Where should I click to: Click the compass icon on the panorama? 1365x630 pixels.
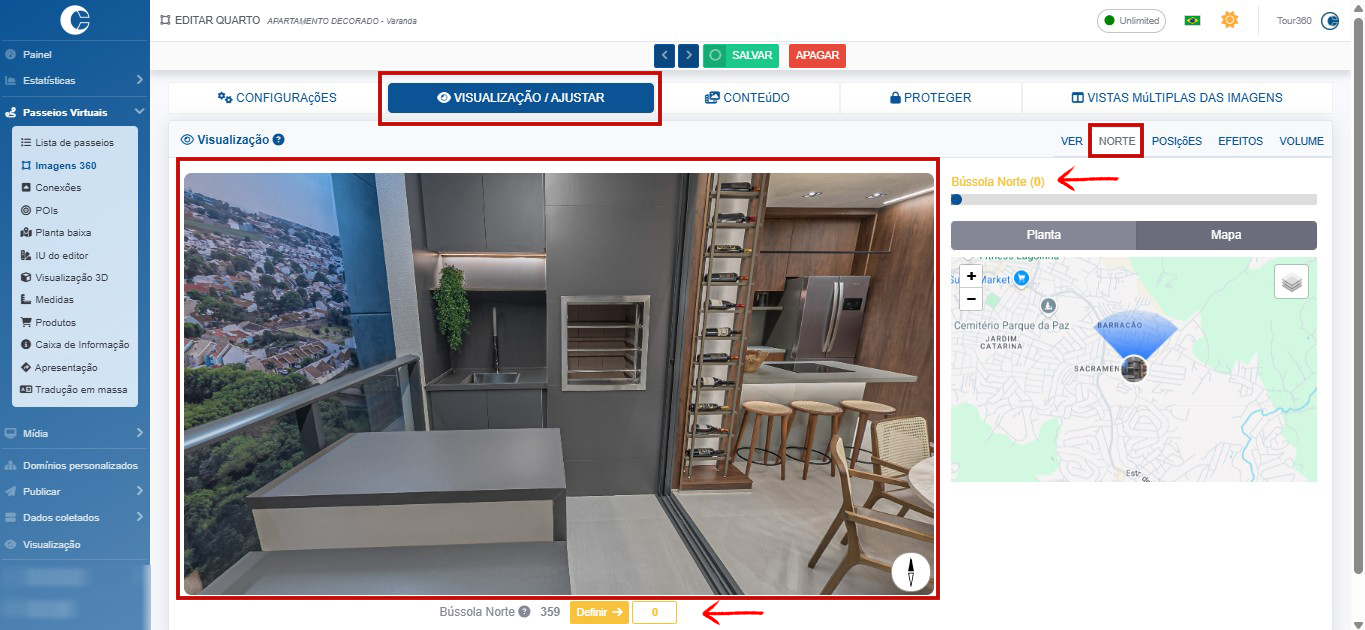pyautogui.click(x=911, y=572)
